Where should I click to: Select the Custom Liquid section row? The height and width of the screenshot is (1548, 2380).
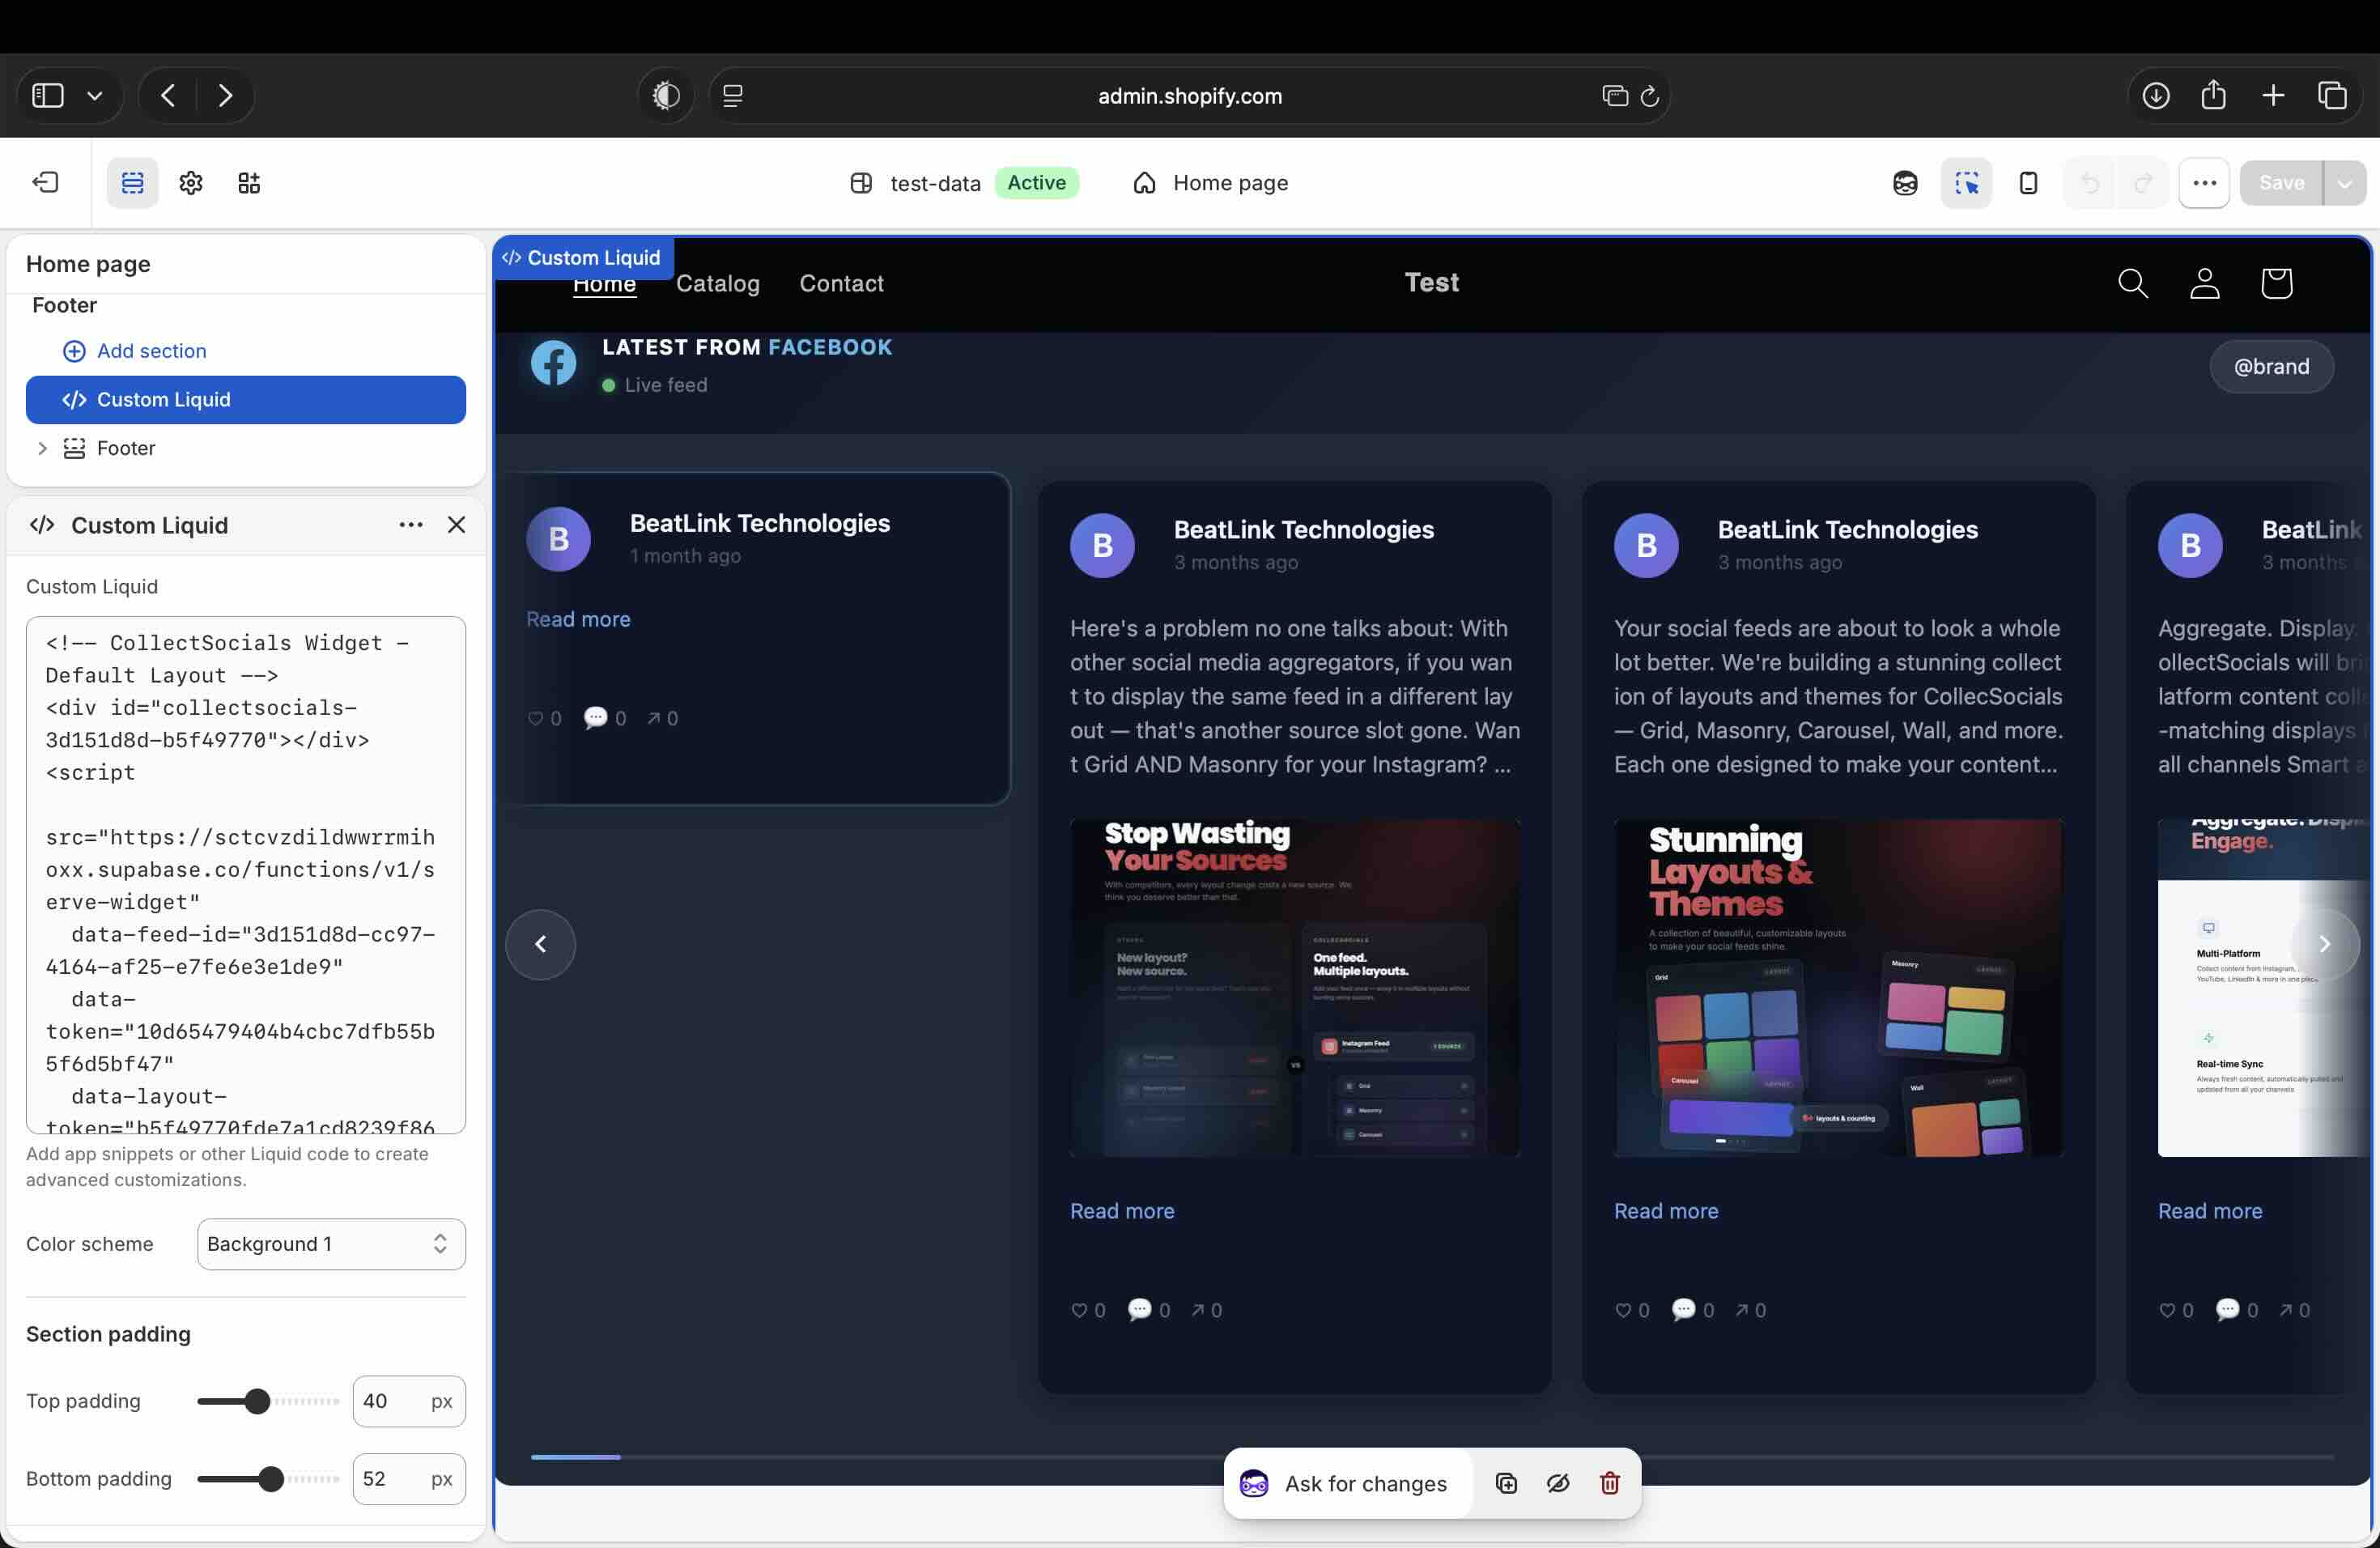coord(246,400)
